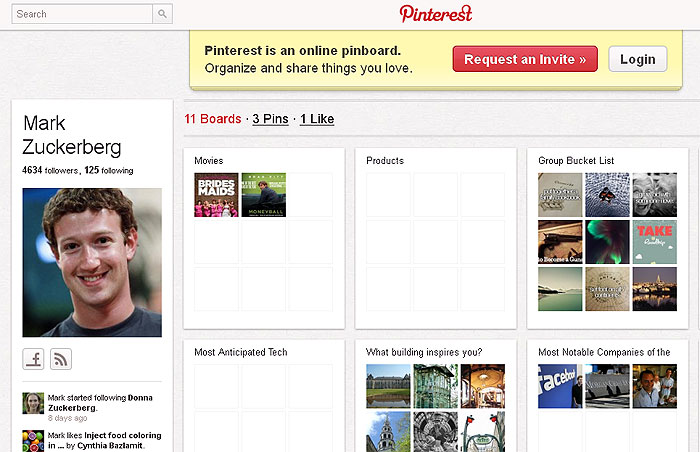700x452 pixels.
Task: Open the Moneyball movie pin thumbnail
Action: pos(264,195)
